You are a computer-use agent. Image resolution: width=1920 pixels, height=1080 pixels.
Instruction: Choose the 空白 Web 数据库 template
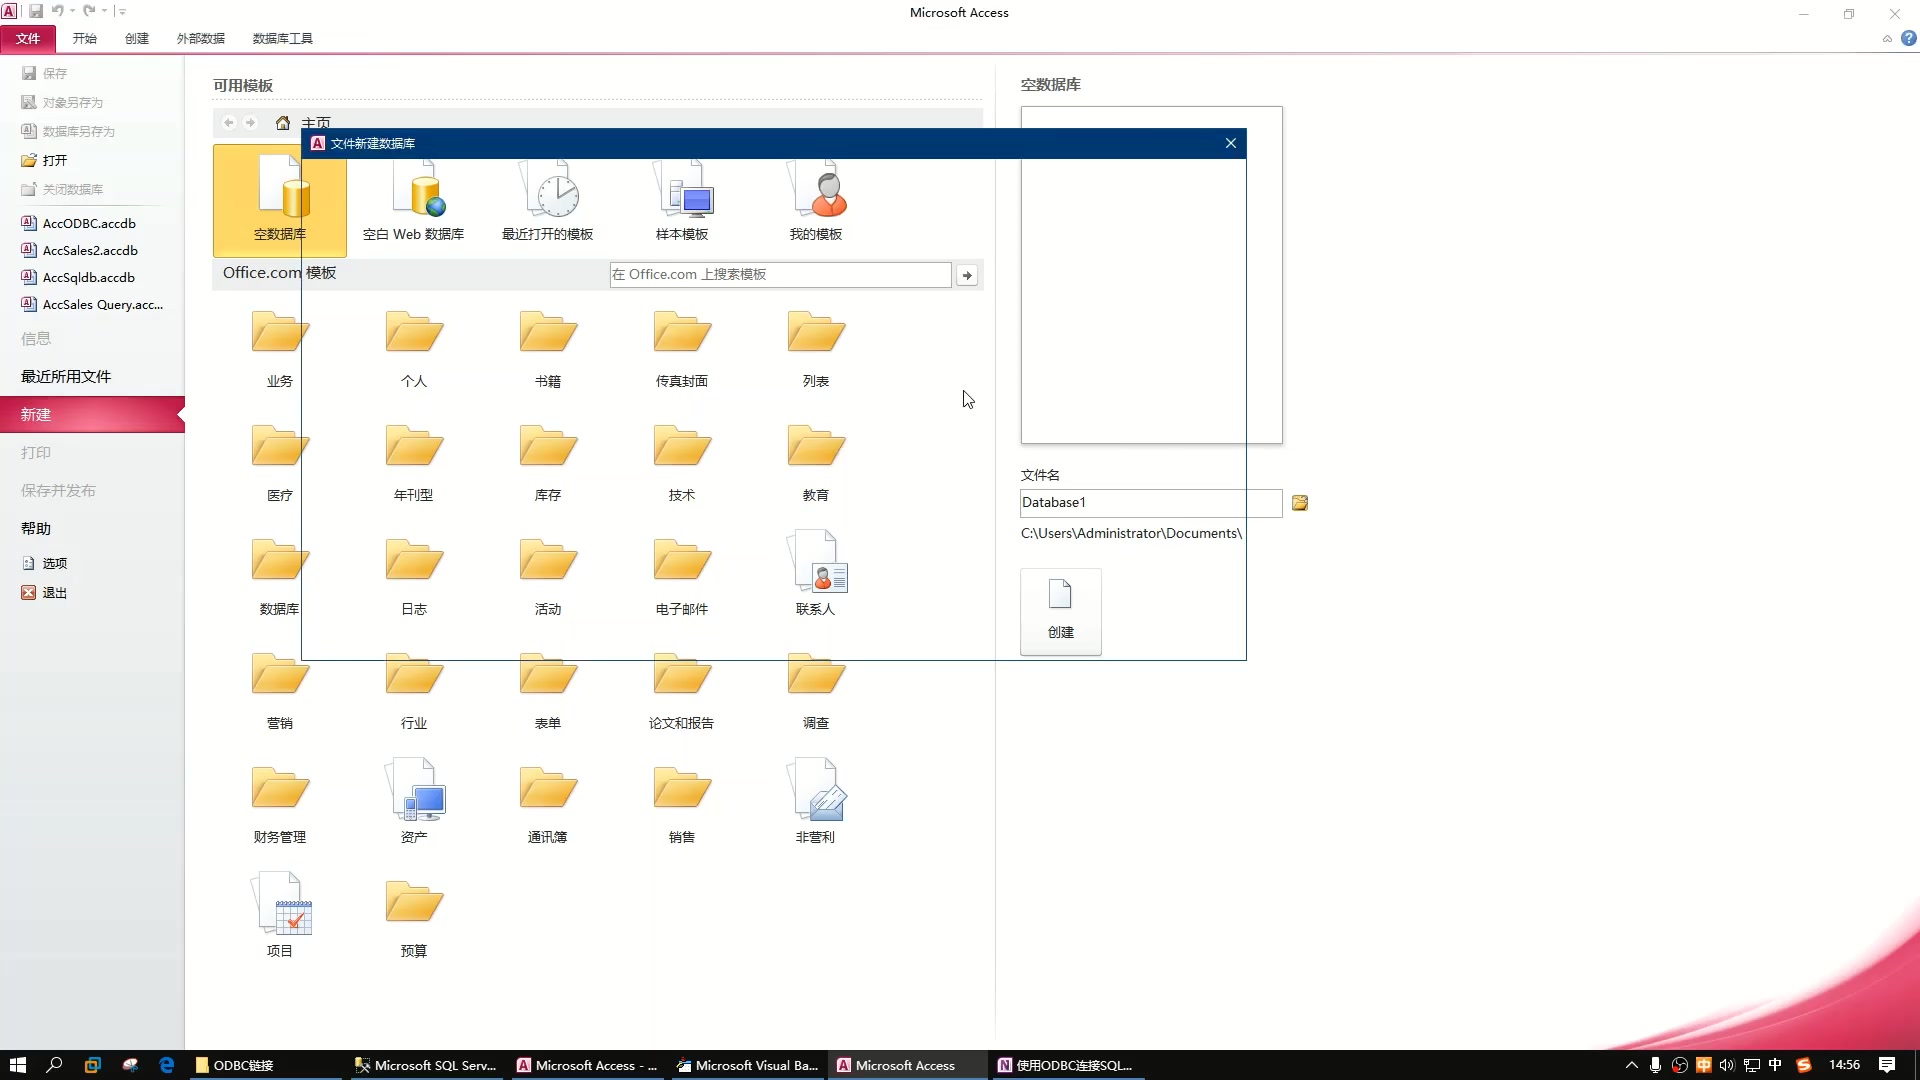(413, 201)
